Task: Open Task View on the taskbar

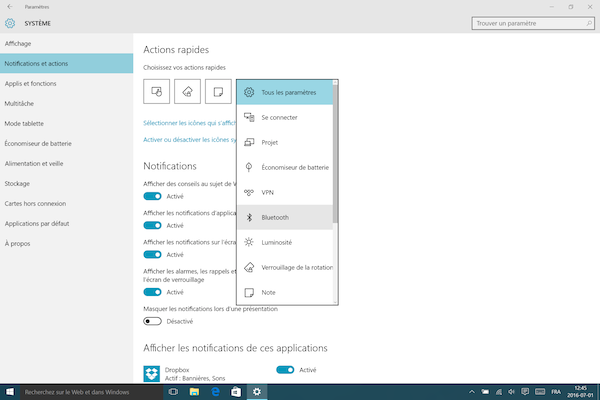Action: click(x=173, y=392)
